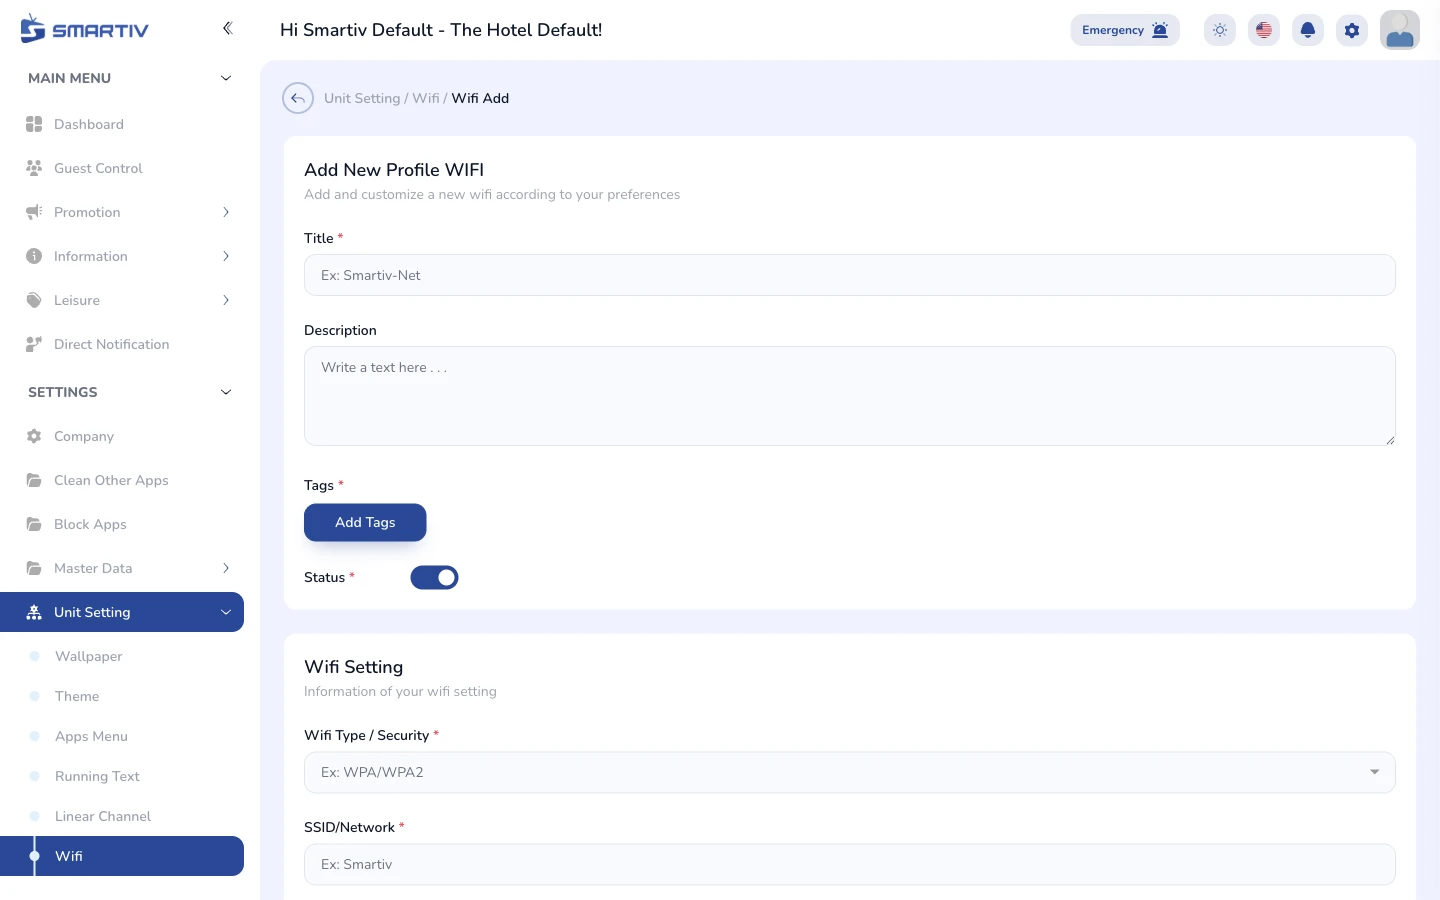
Task: Expand the Promotion submenu chevron
Action: [x=226, y=212]
